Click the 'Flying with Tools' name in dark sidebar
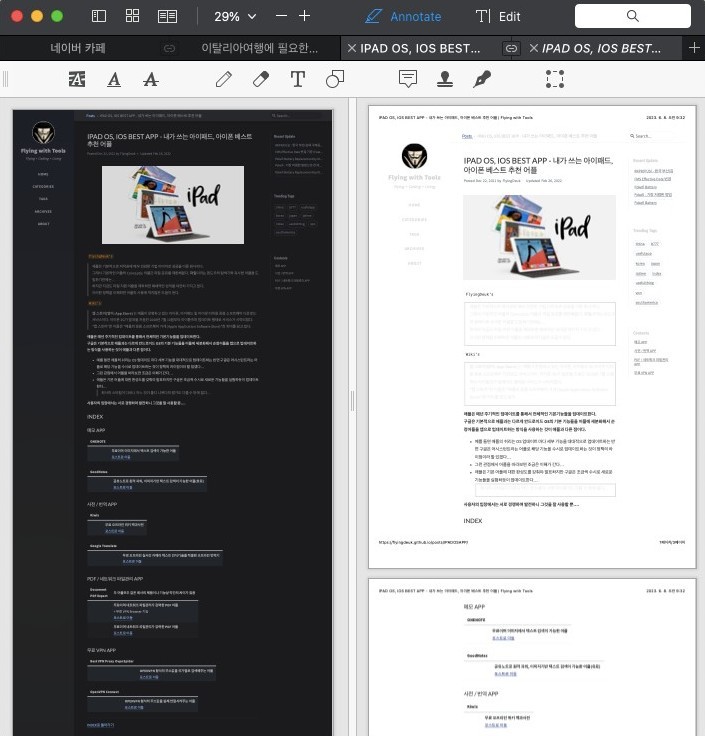The height and width of the screenshot is (736, 705). coord(43,151)
